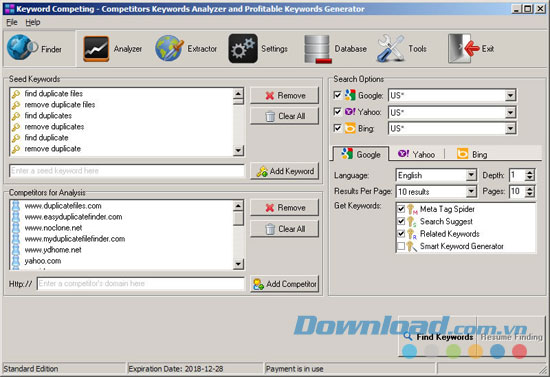Click the Search Suggest key icon
The image size is (550, 377).
click(x=412, y=222)
